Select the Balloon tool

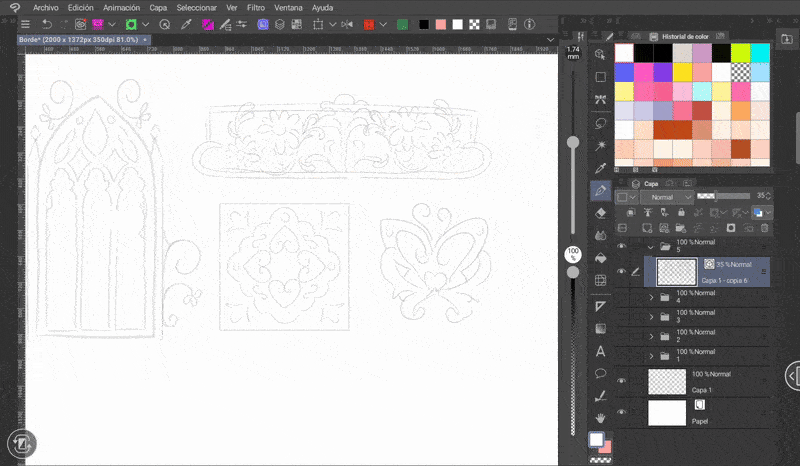pyautogui.click(x=601, y=373)
